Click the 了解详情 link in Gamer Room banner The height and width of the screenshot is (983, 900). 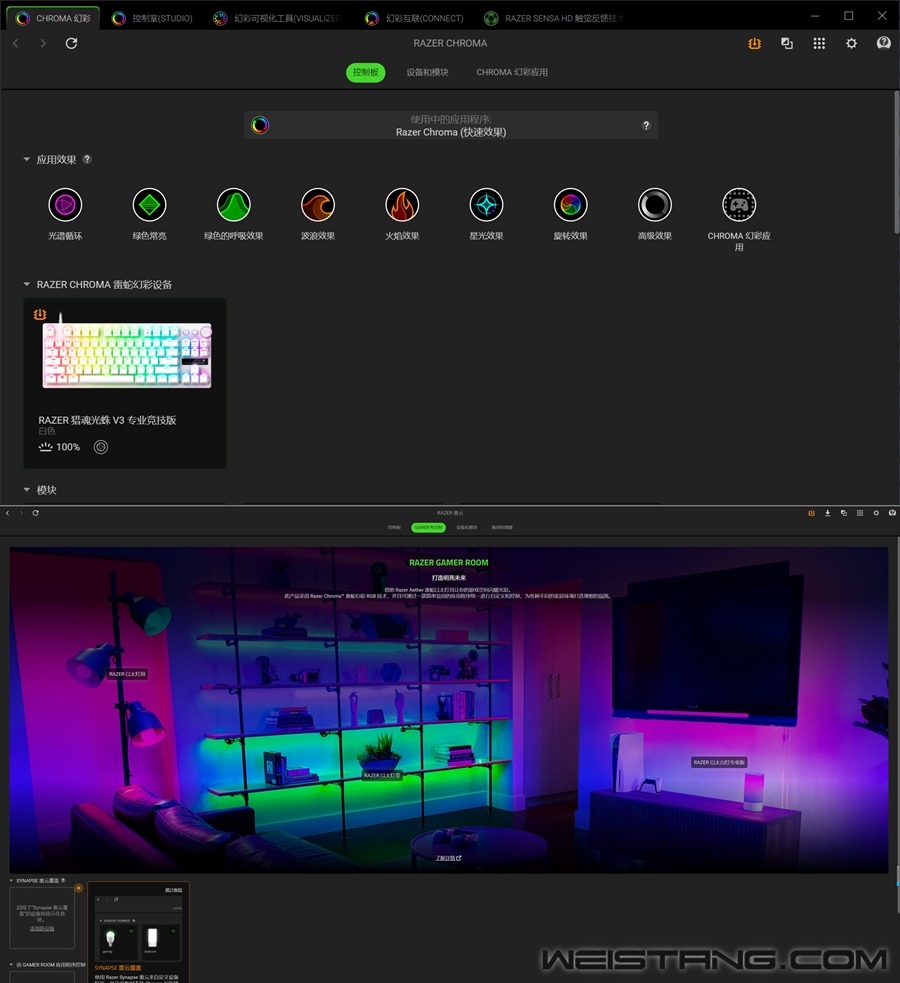(x=449, y=858)
